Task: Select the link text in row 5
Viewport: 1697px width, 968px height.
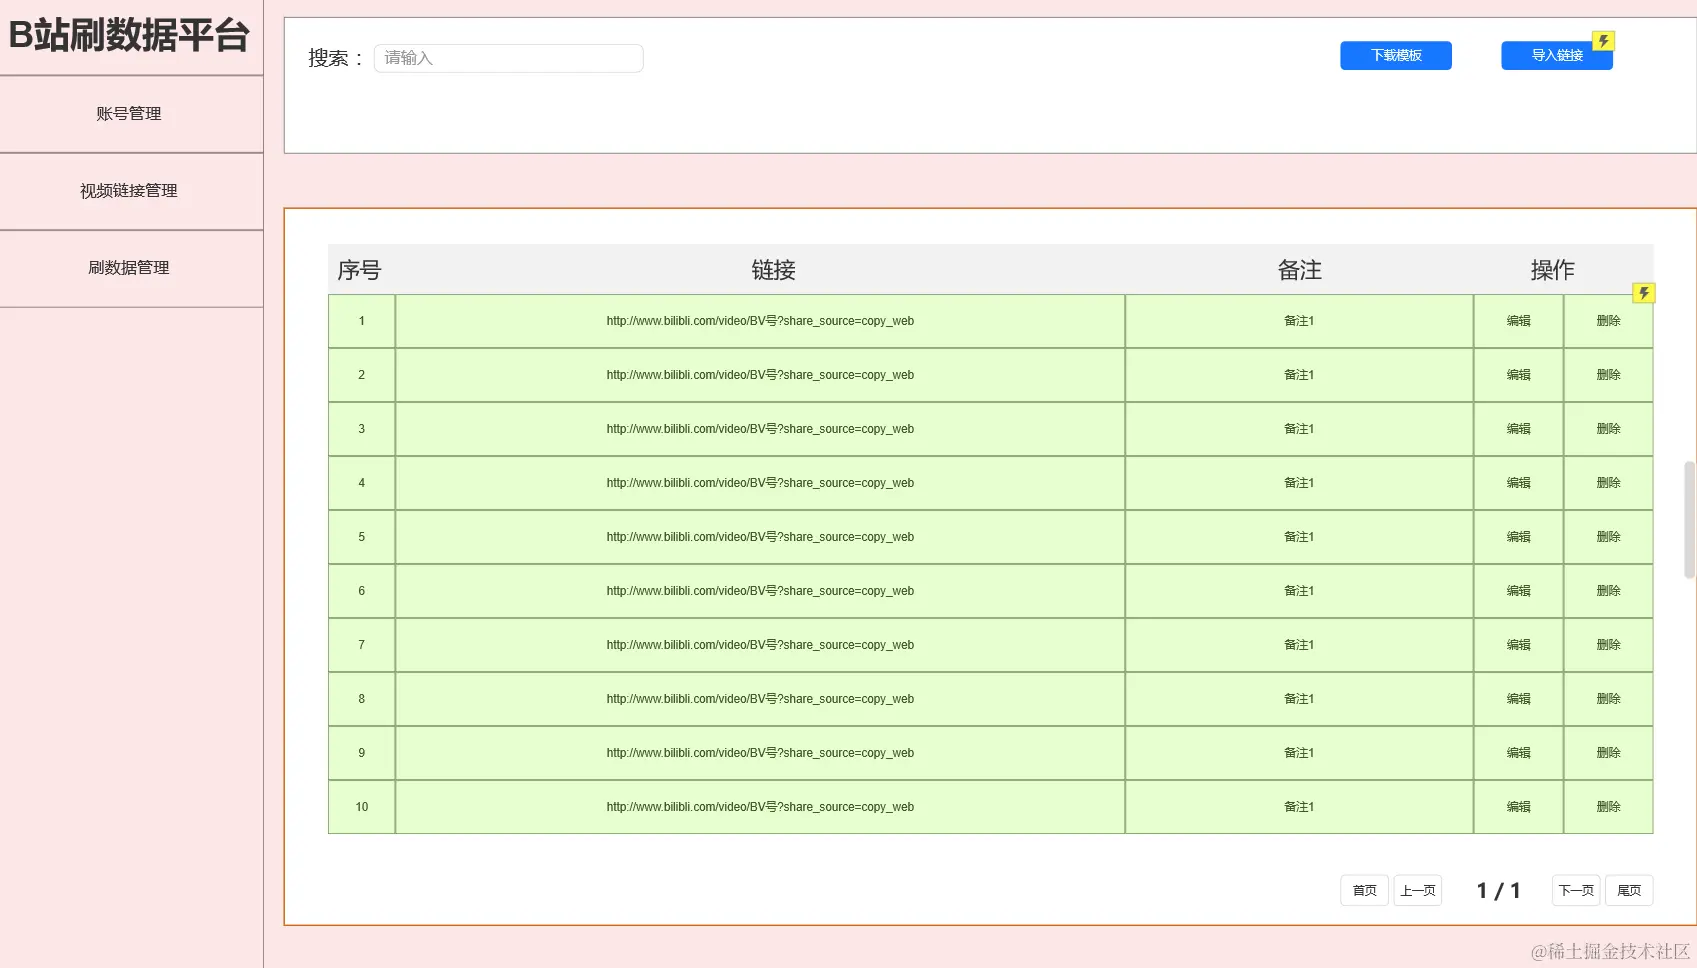Action: coord(760,537)
